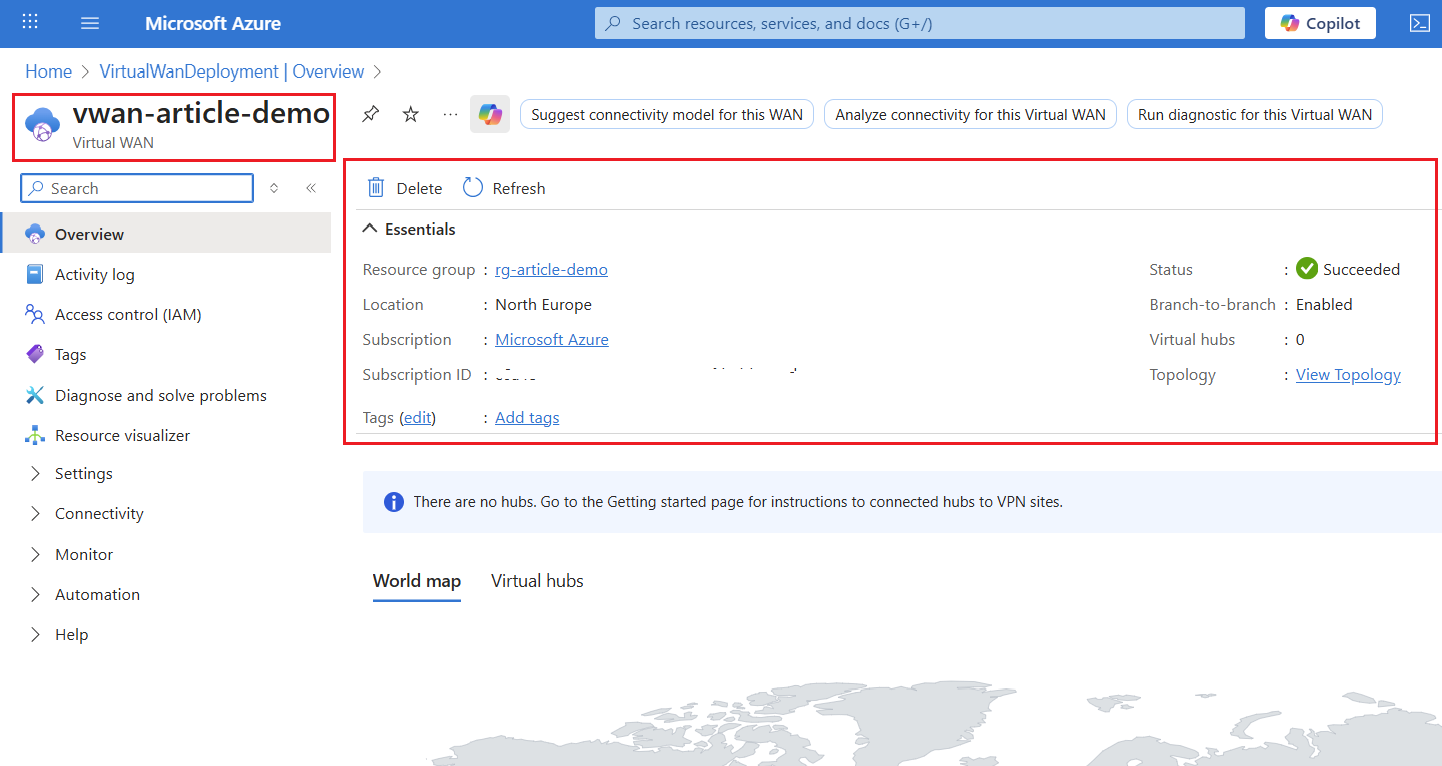Click the Tags icon in sidebar
This screenshot has height=766, width=1442.
[x=35, y=354]
